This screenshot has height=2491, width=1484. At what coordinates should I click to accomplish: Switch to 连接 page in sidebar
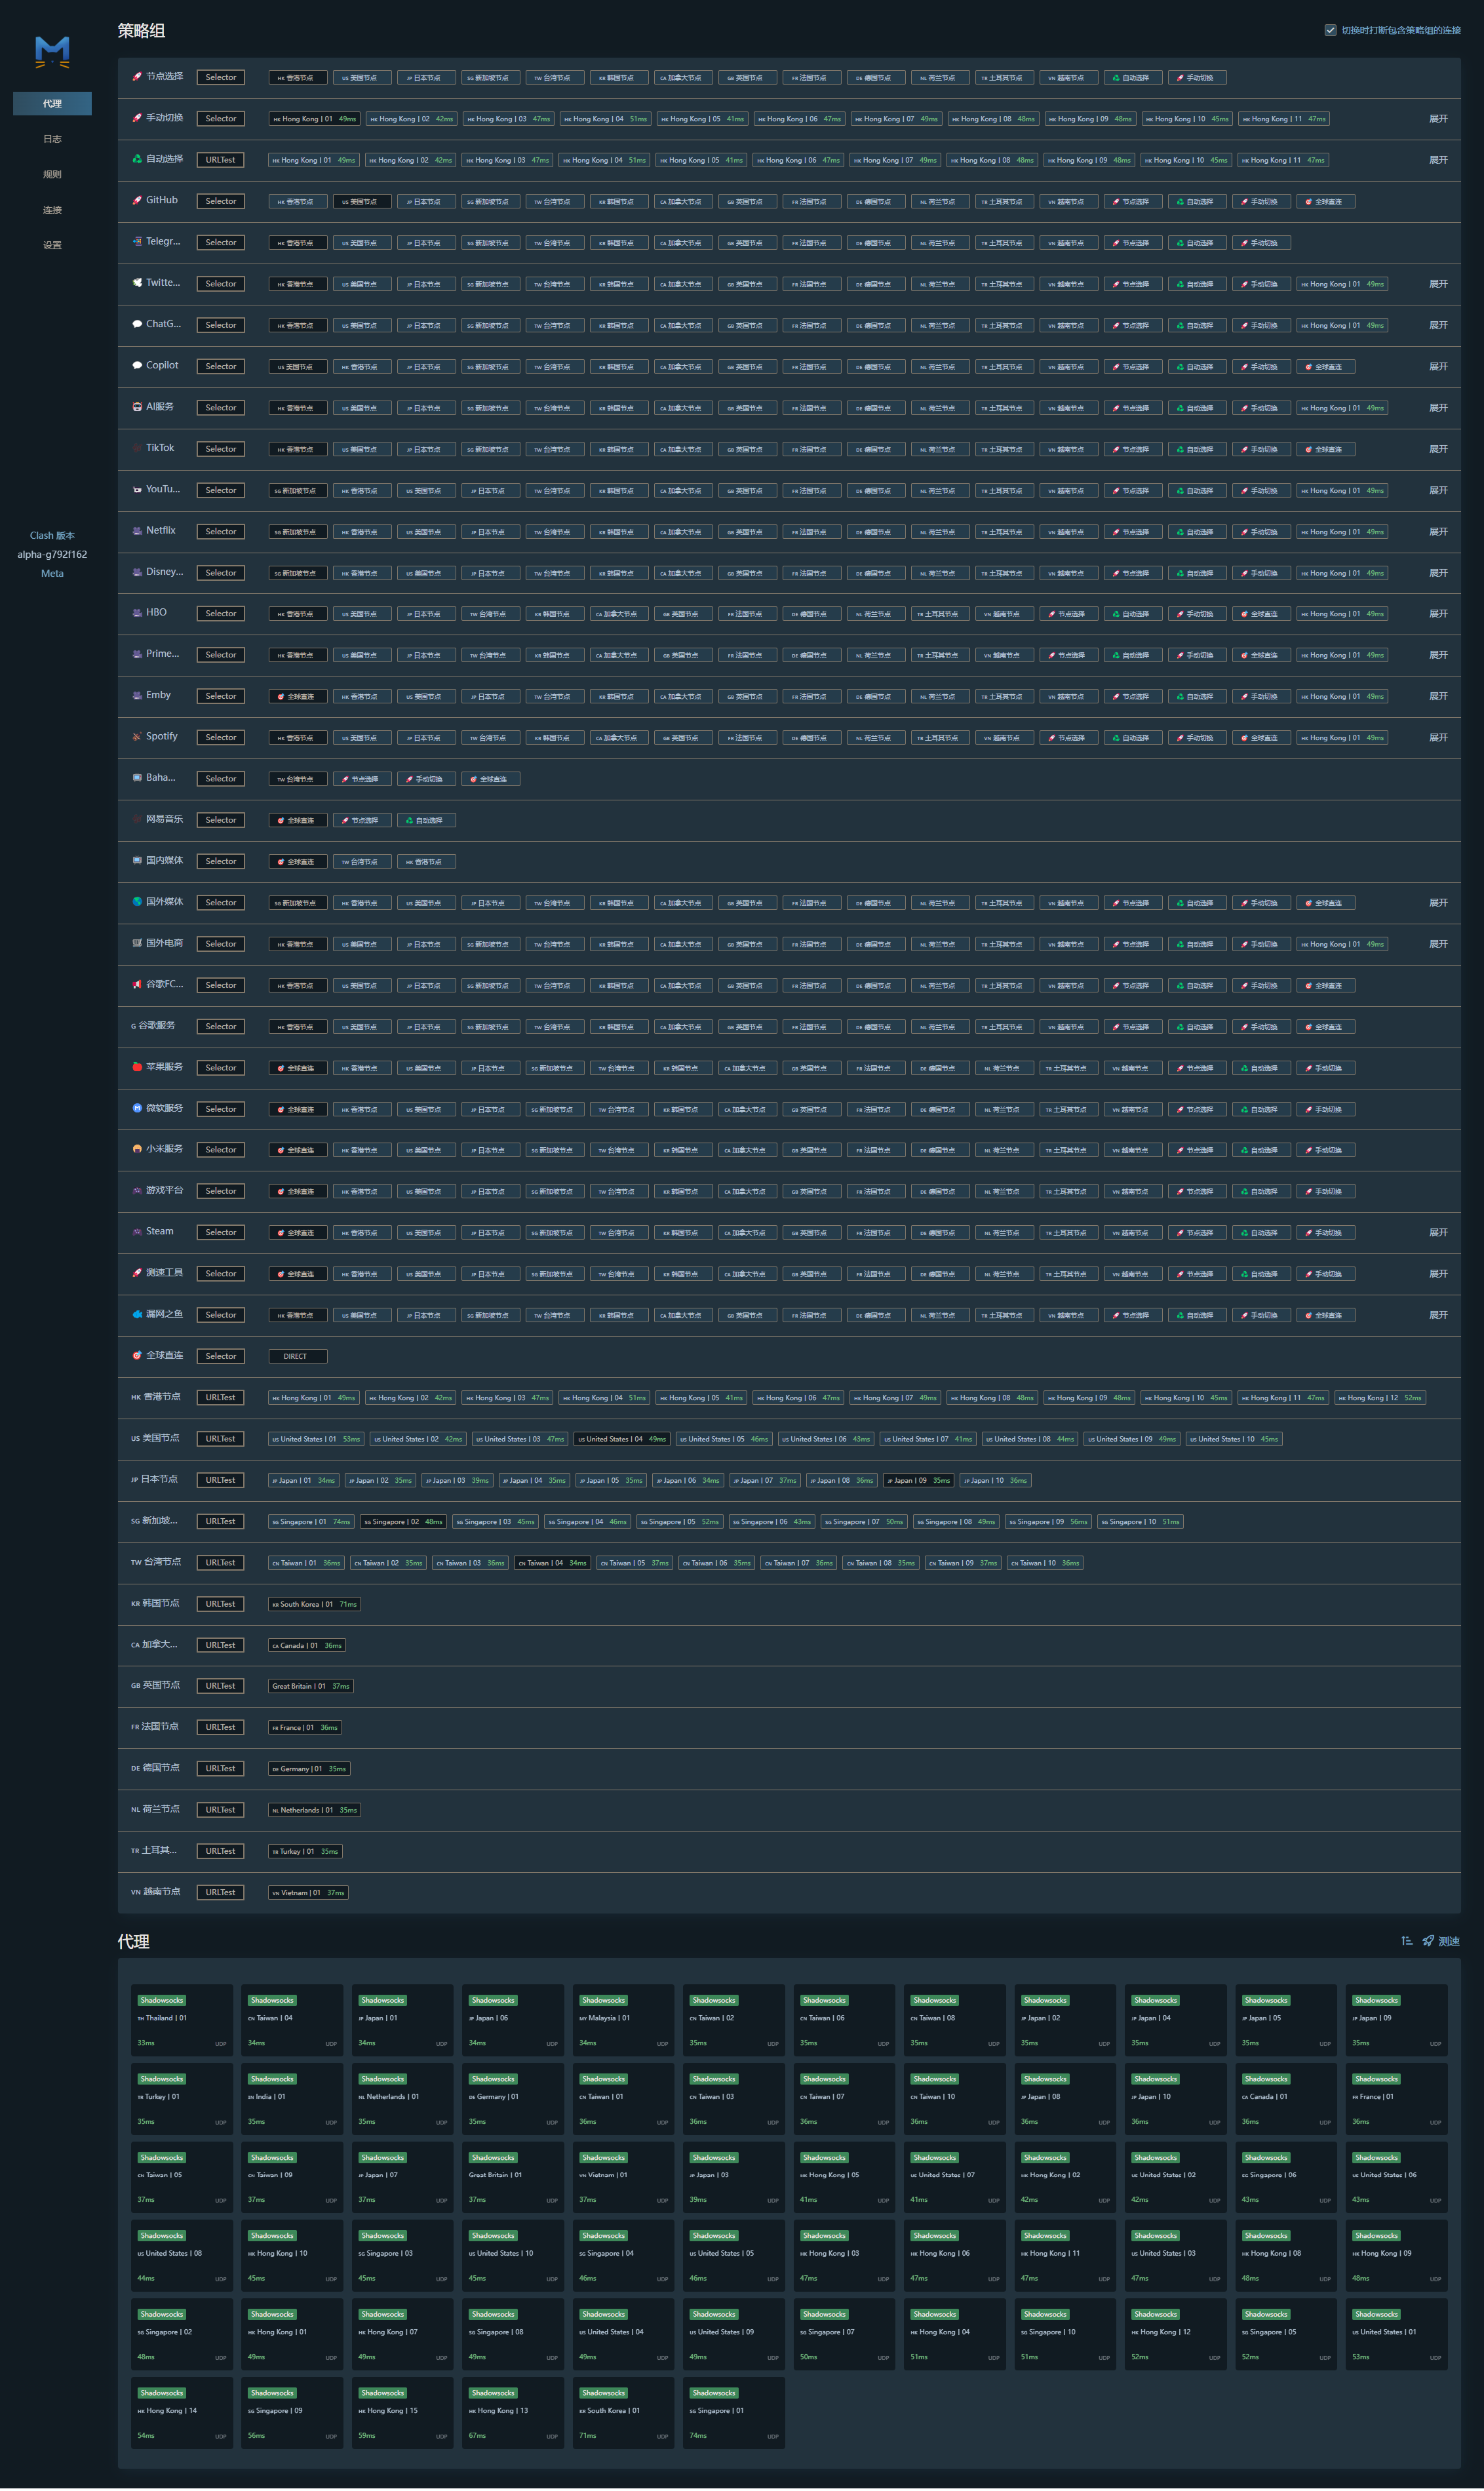[x=52, y=210]
